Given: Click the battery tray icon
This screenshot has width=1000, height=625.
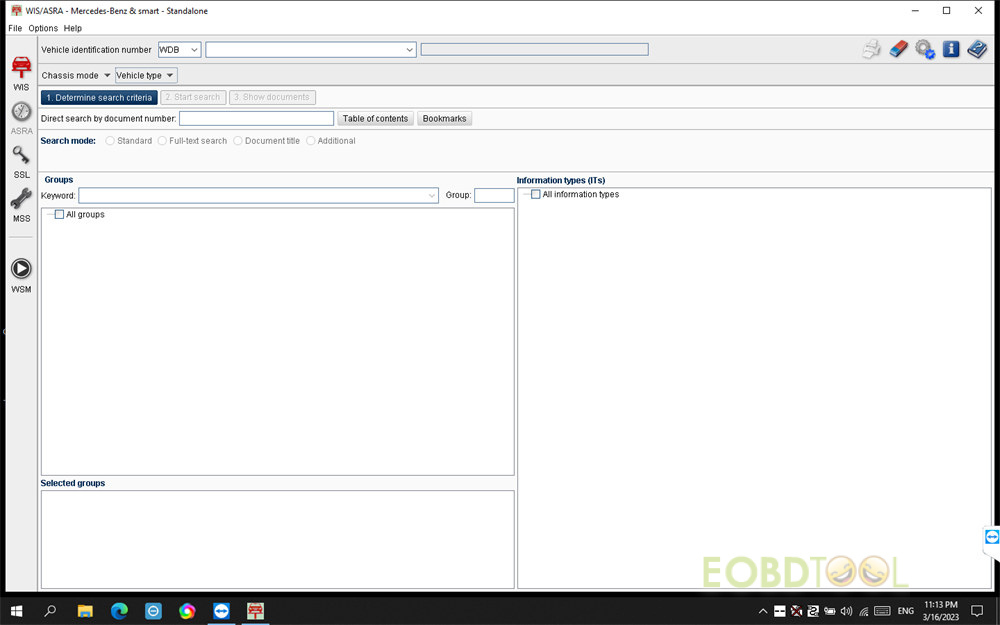Looking at the screenshot, I should pos(830,611).
